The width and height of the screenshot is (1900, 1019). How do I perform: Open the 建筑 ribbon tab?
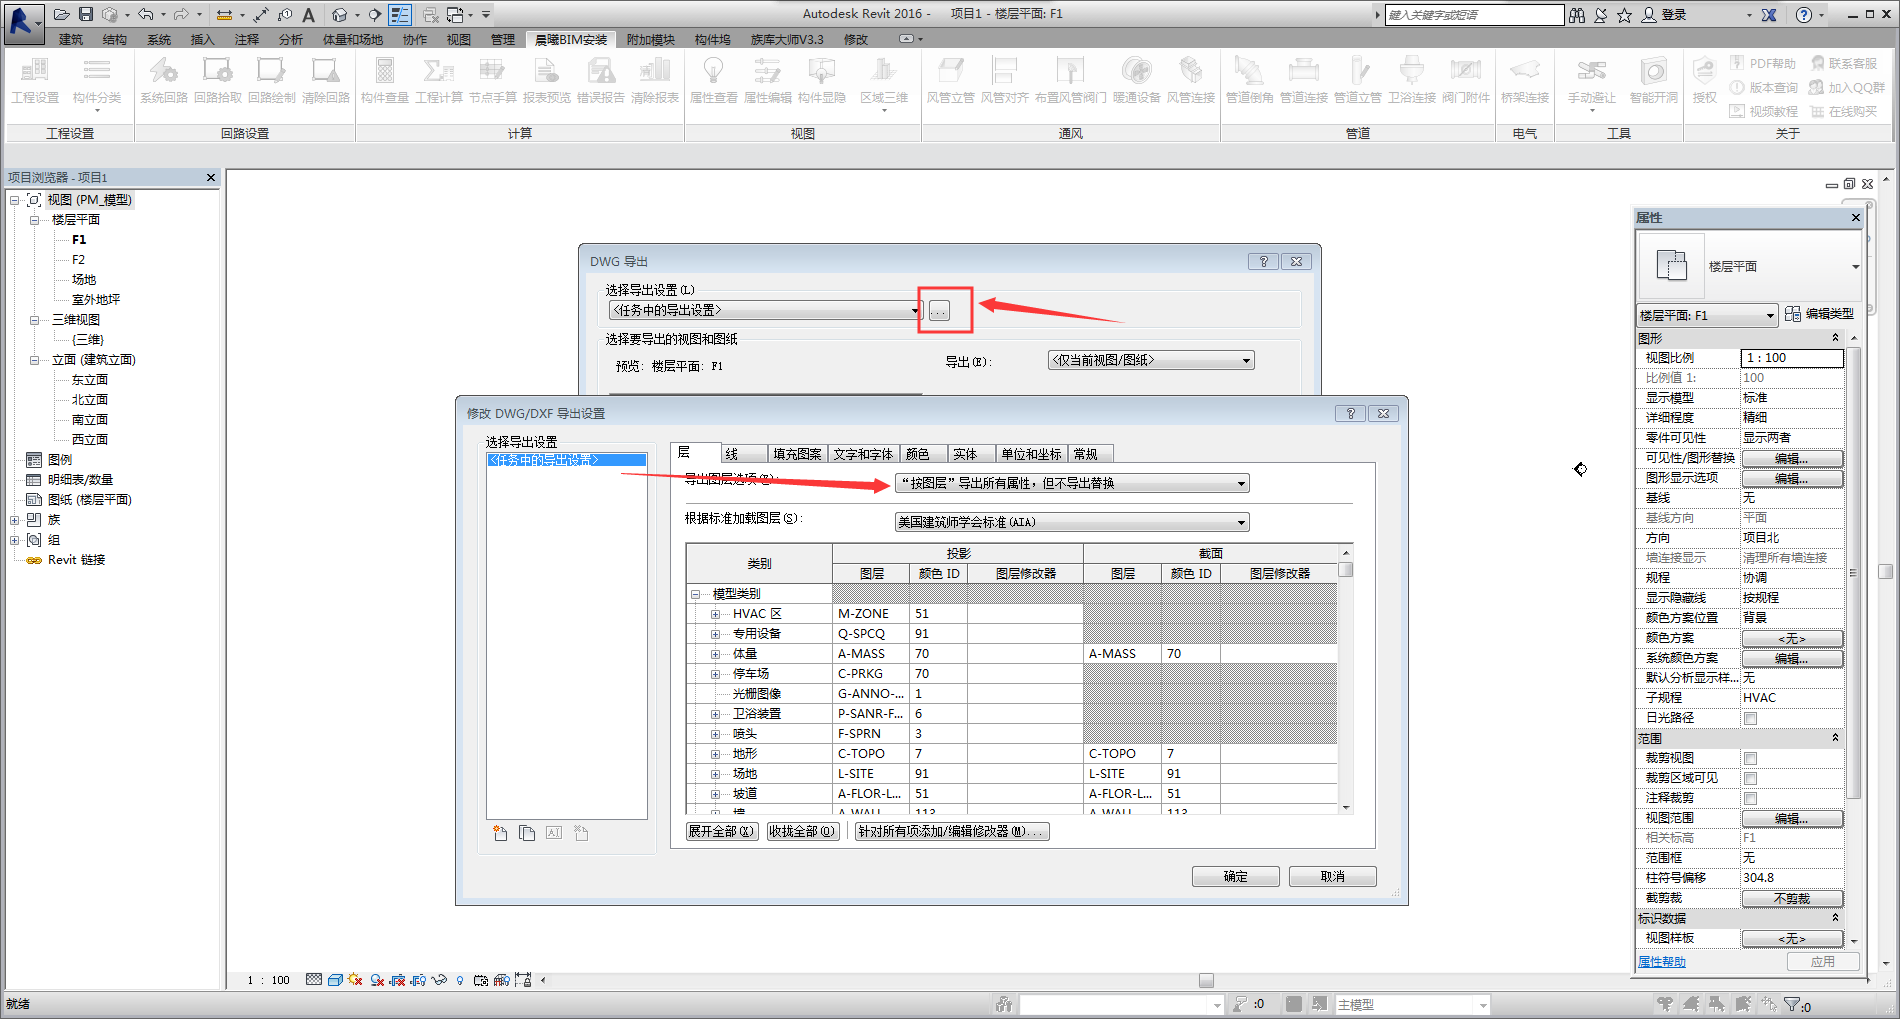pyautogui.click(x=71, y=39)
